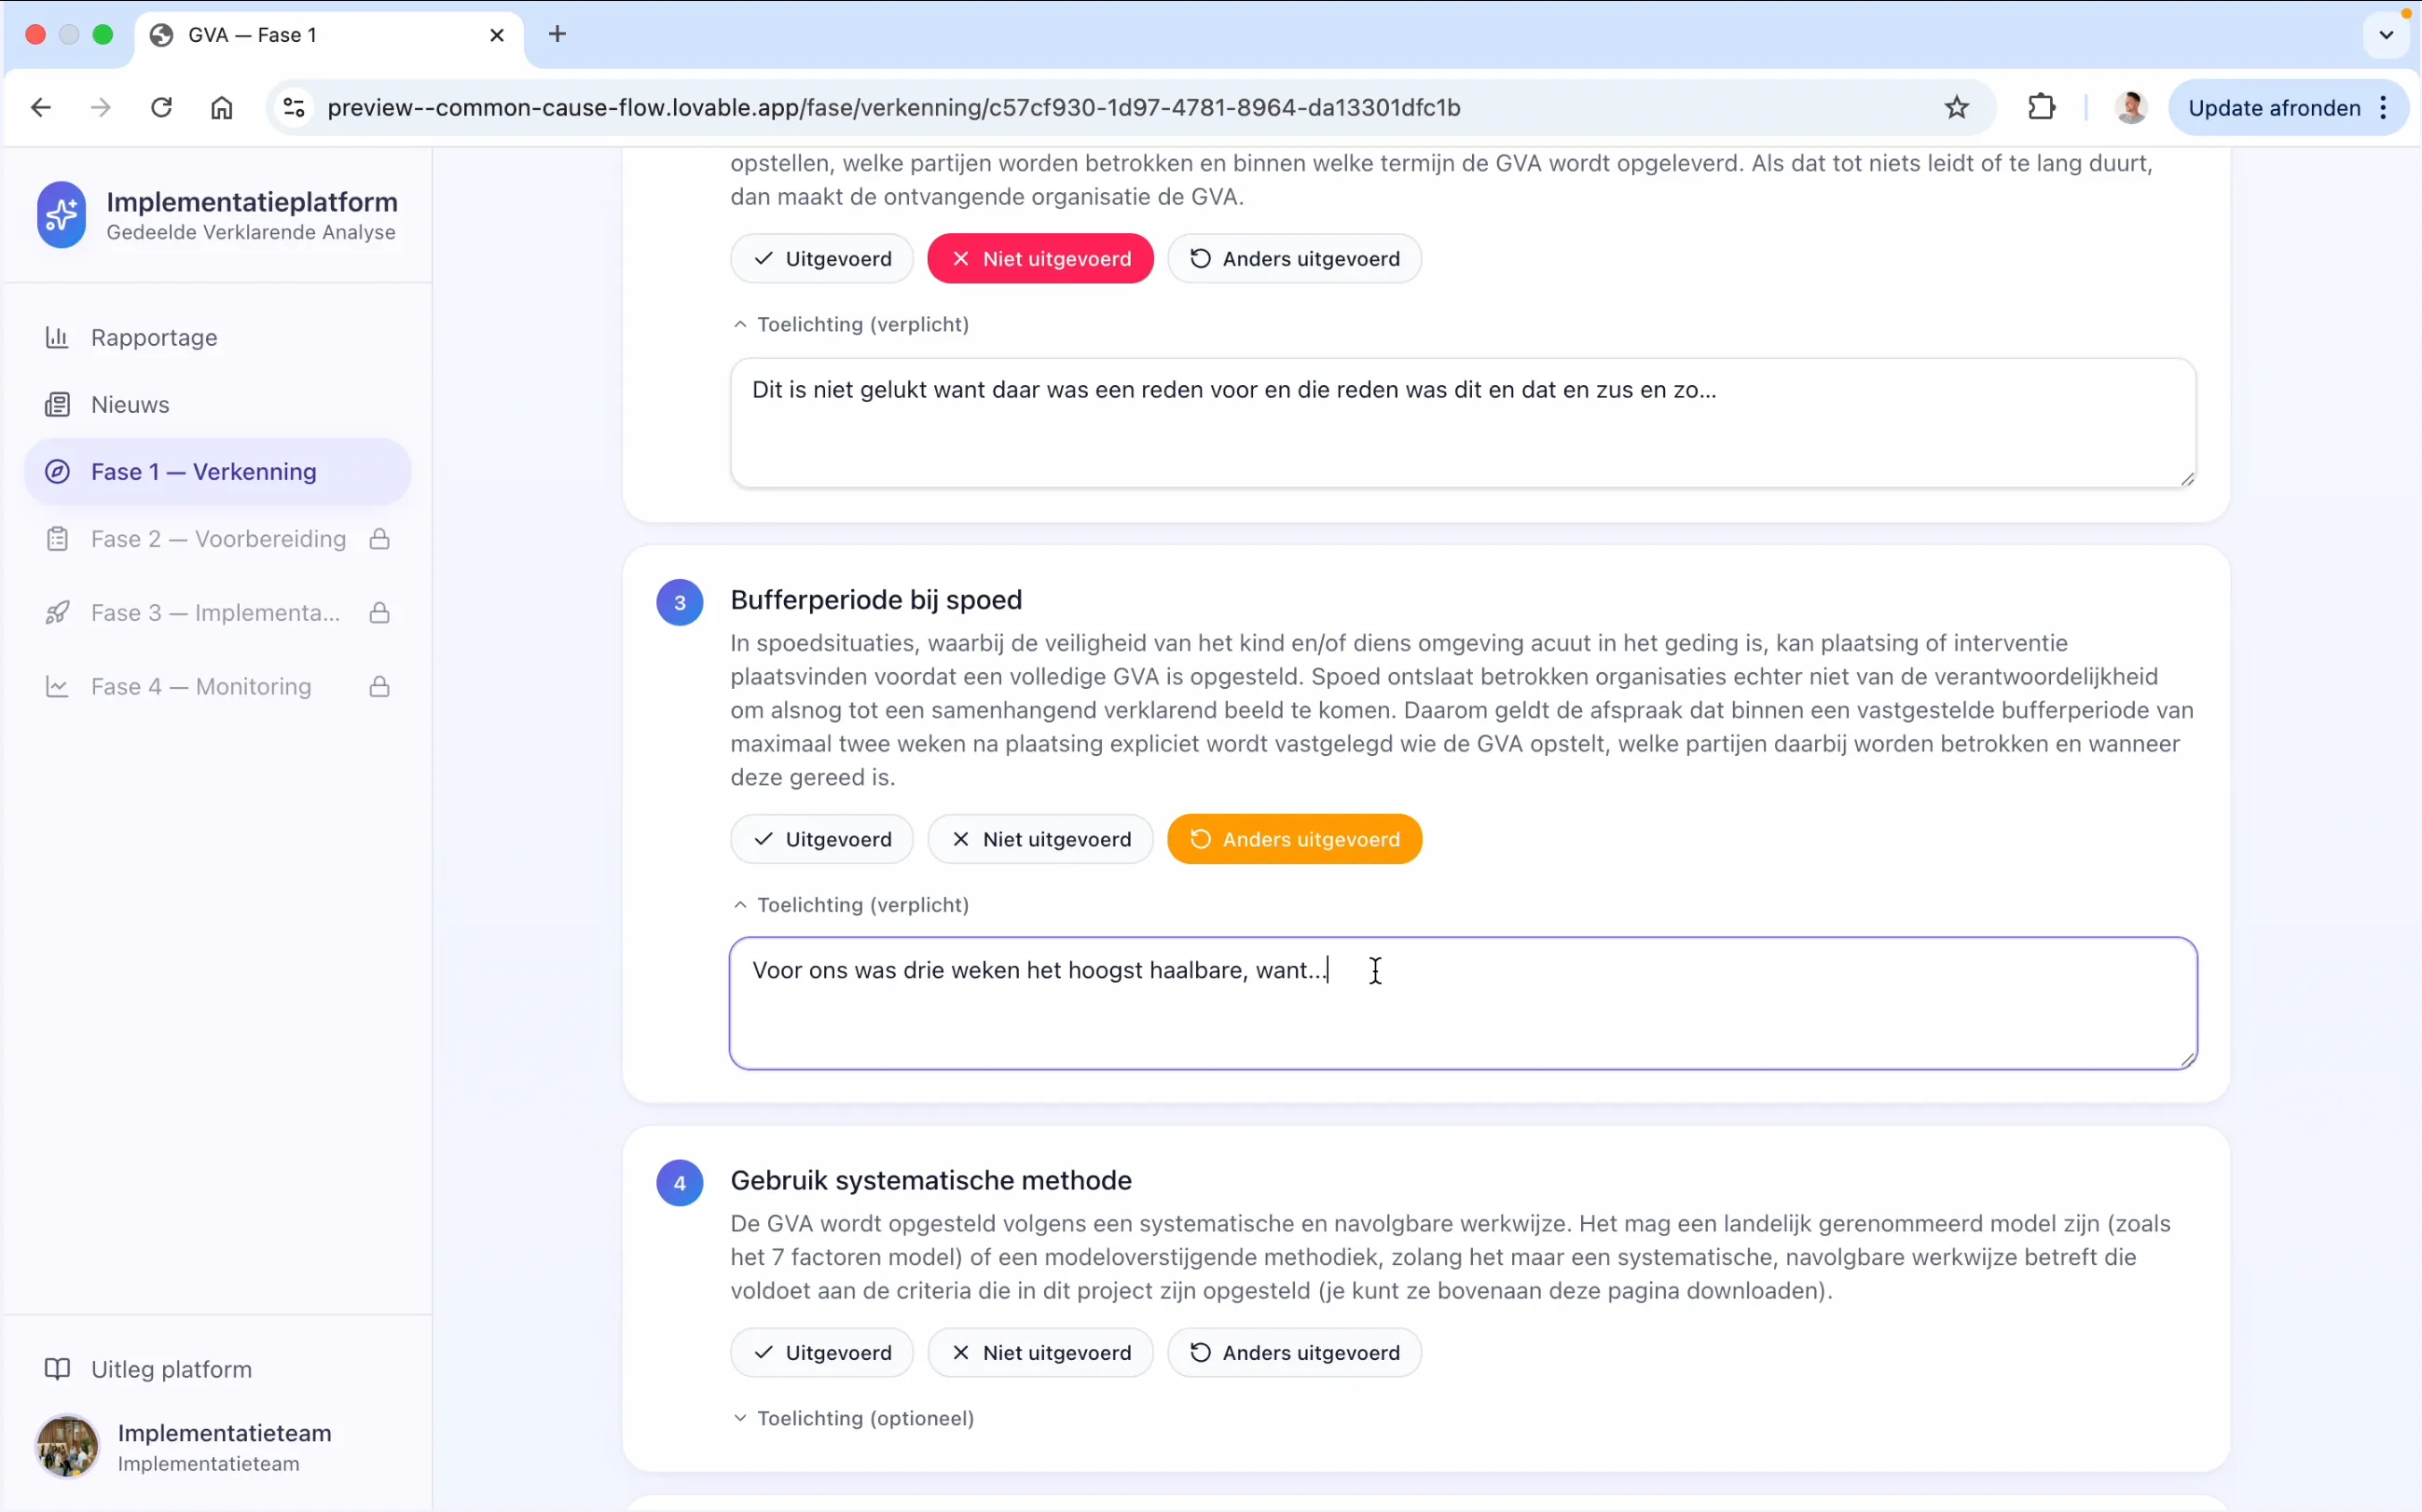This screenshot has width=2422, height=1512.
Task: Mark Bufferperiode bij spoed as Uitgevoerd
Action: click(x=821, y=839)
